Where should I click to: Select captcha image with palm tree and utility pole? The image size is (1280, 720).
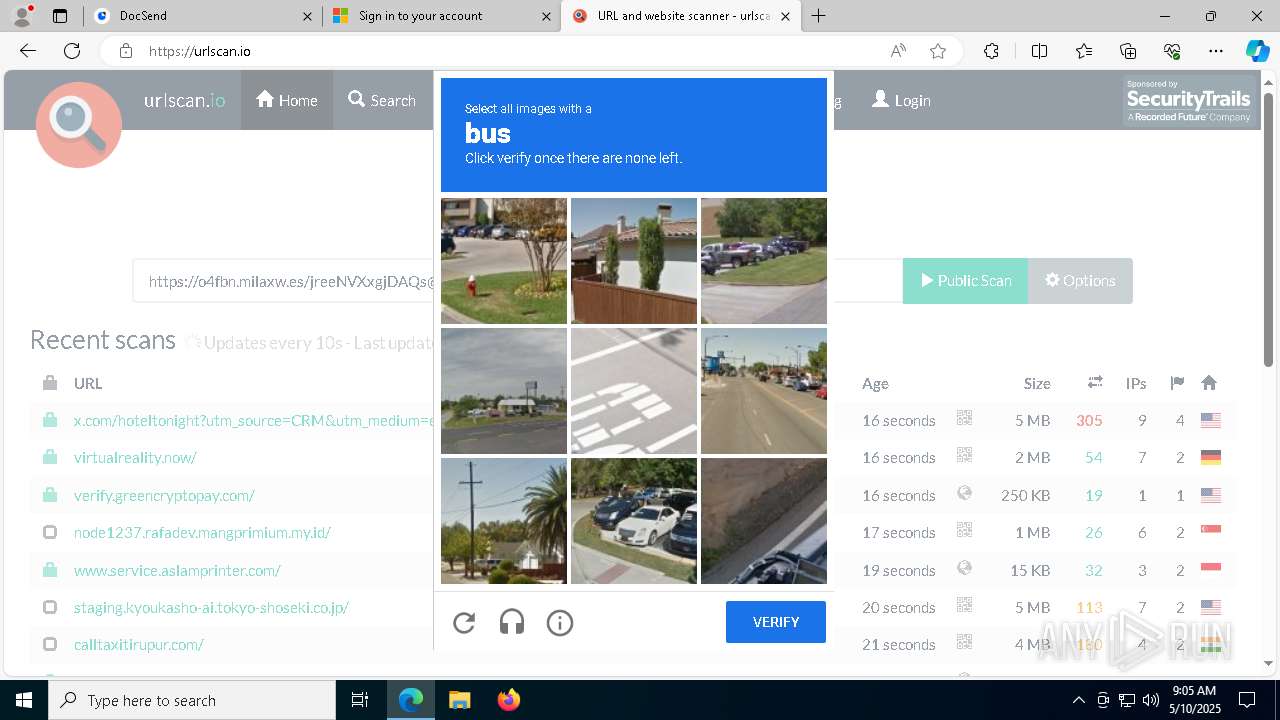pos(504,521)
